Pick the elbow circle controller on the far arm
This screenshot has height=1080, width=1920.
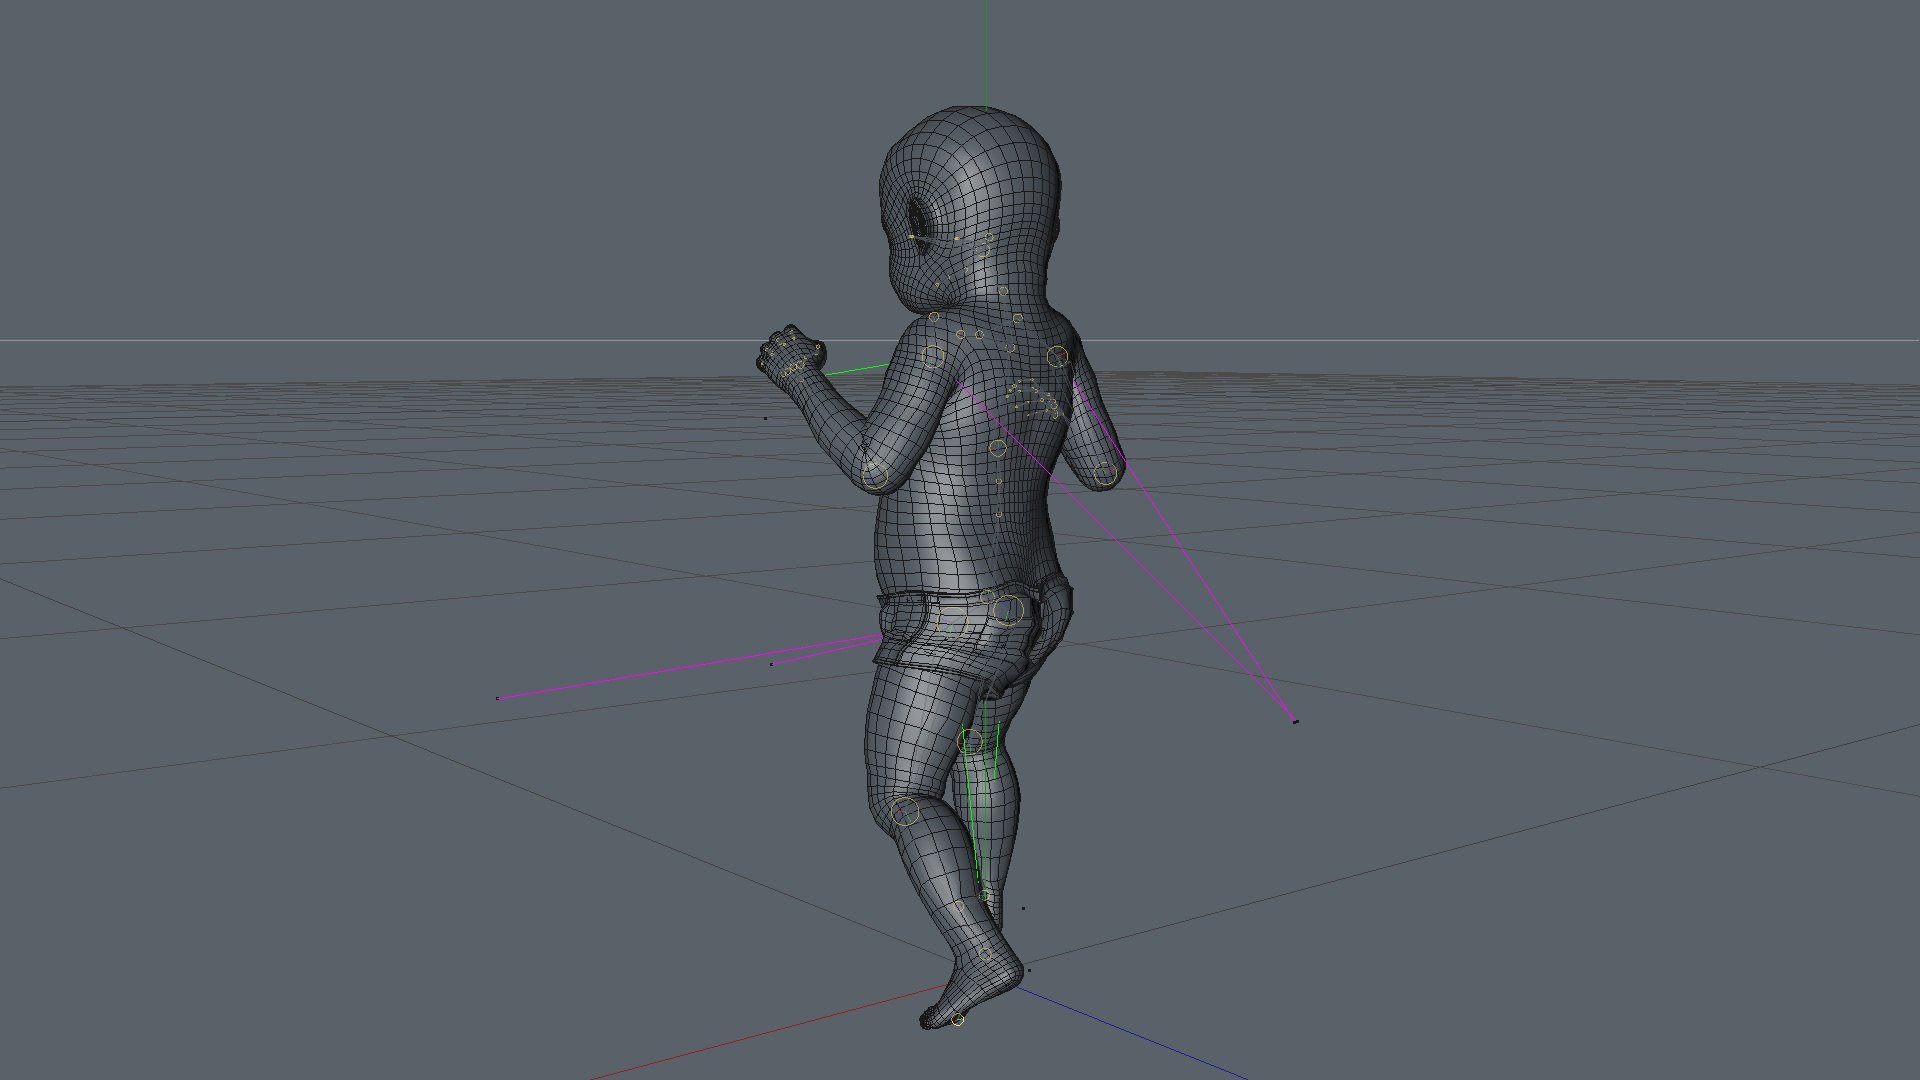point(1104,474)
